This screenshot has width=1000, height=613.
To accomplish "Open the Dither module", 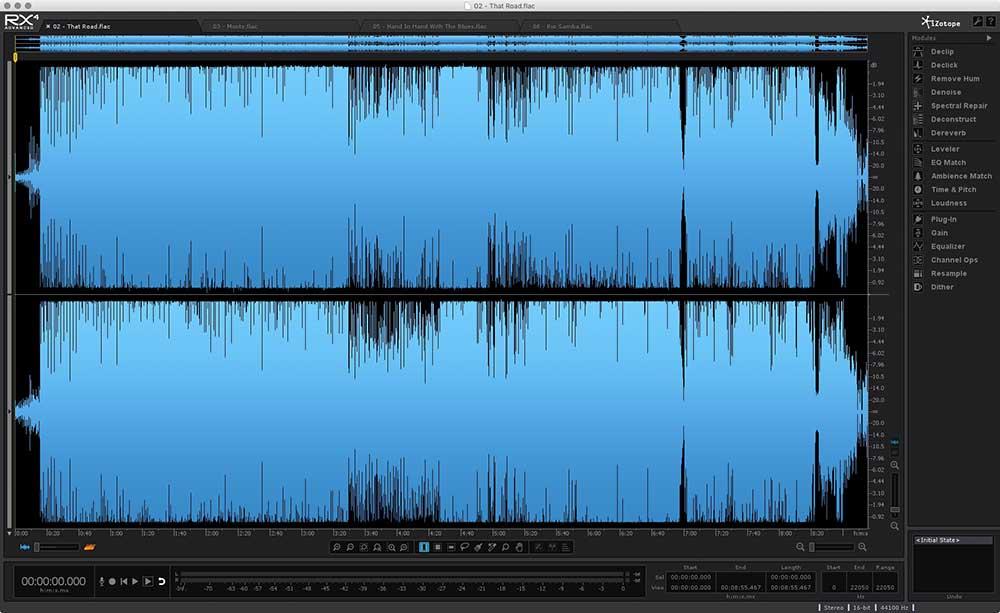I will pyautogui.click(x=941, y=287).
